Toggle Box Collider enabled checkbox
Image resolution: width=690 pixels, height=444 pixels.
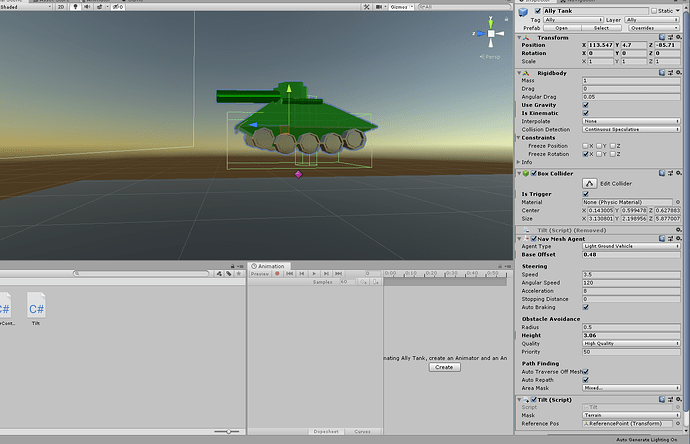click(534, 173)
